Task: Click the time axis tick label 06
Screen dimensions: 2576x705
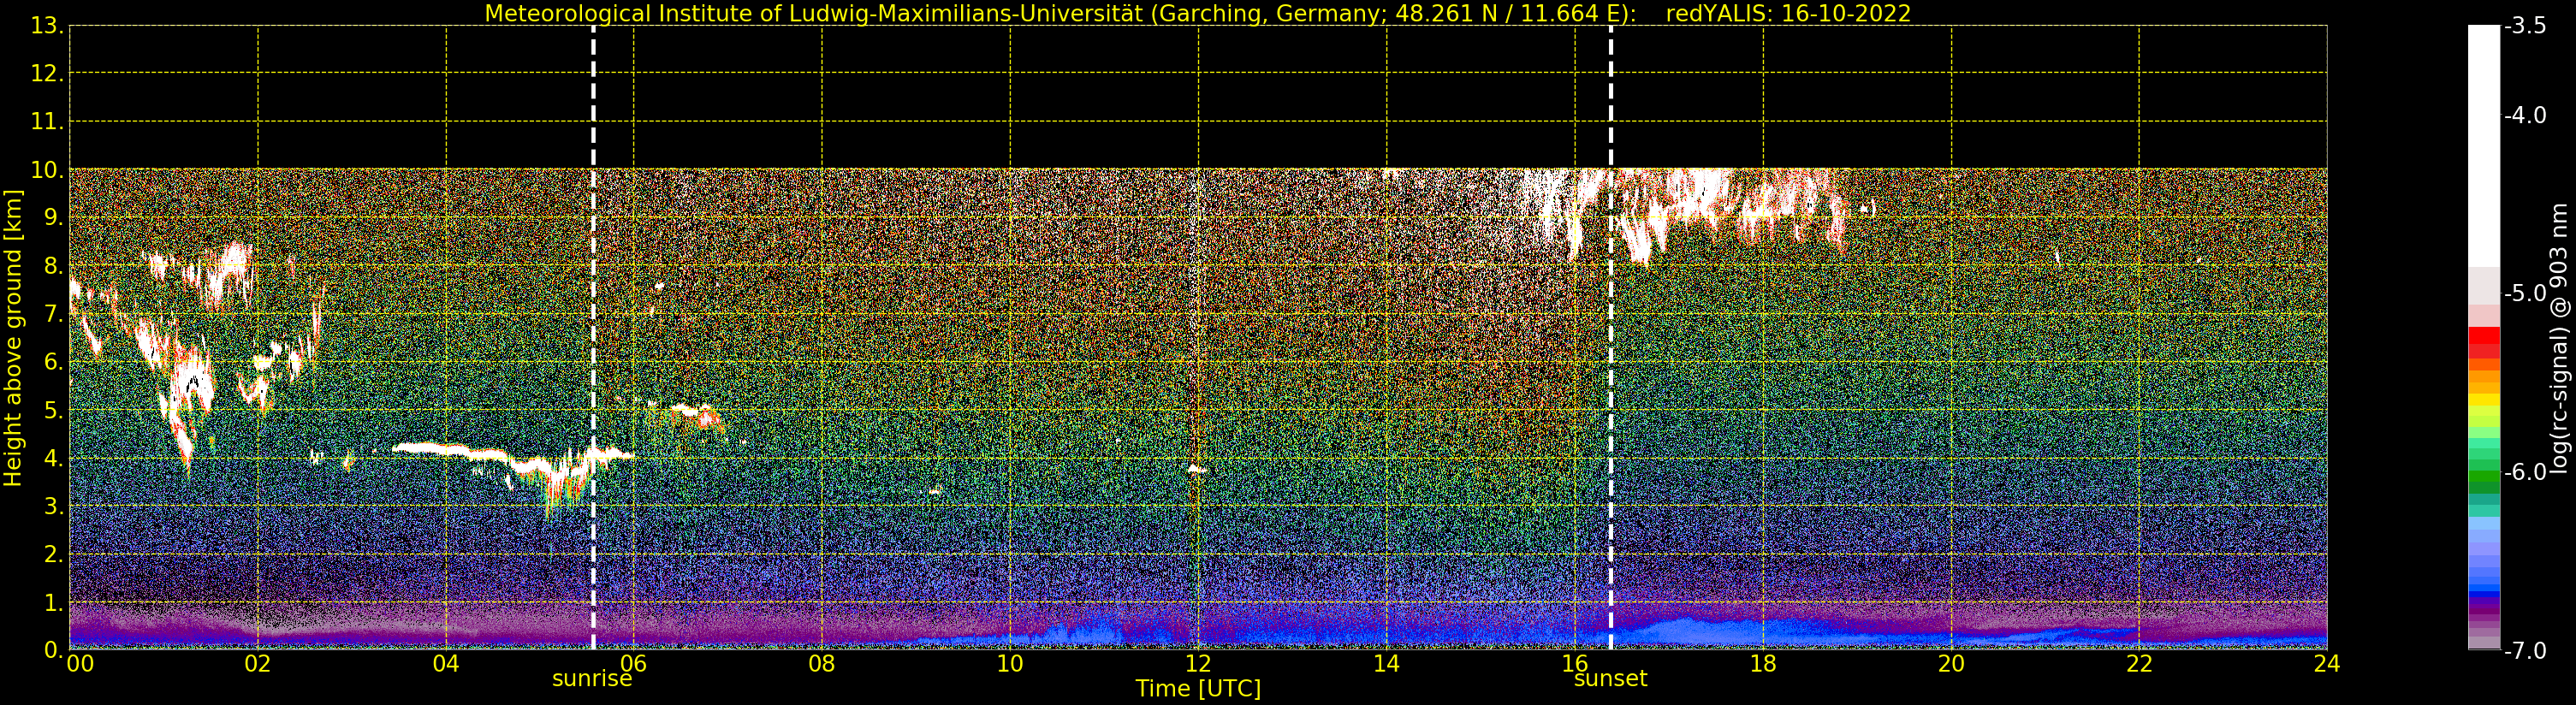Action: pos(634,664)
